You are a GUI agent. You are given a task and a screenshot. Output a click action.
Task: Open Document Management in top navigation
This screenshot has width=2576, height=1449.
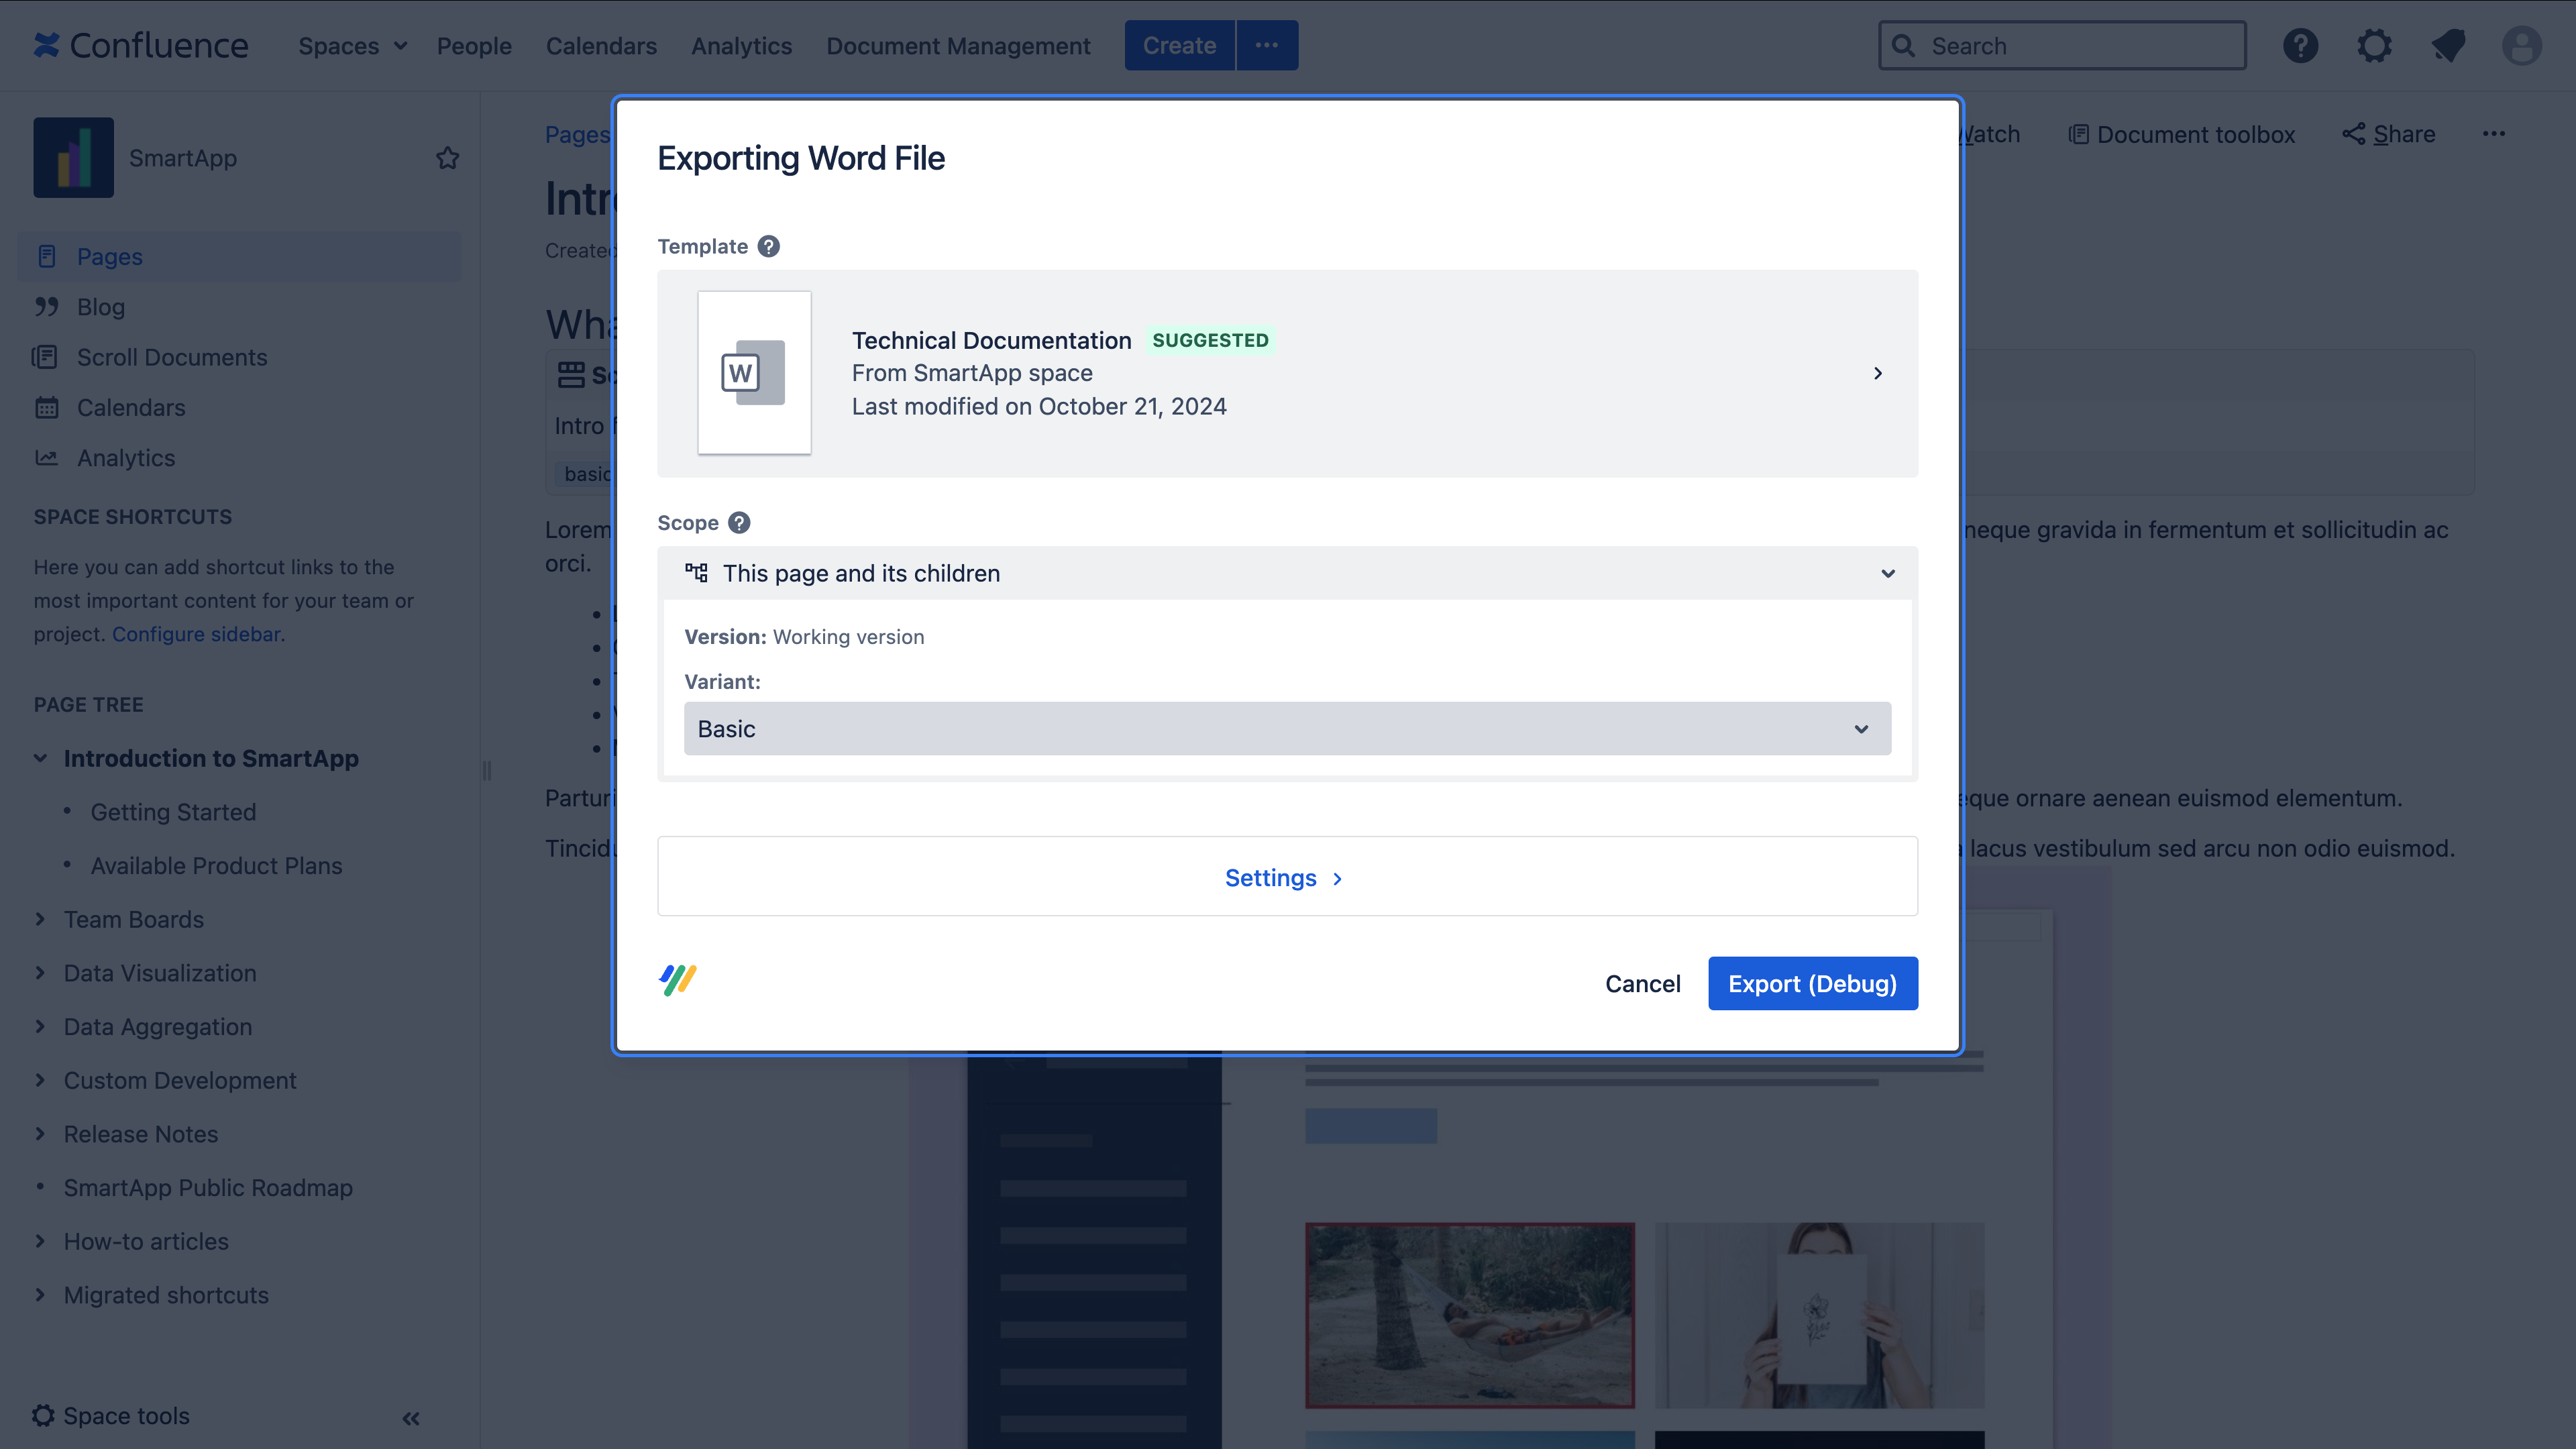[957, 46]
